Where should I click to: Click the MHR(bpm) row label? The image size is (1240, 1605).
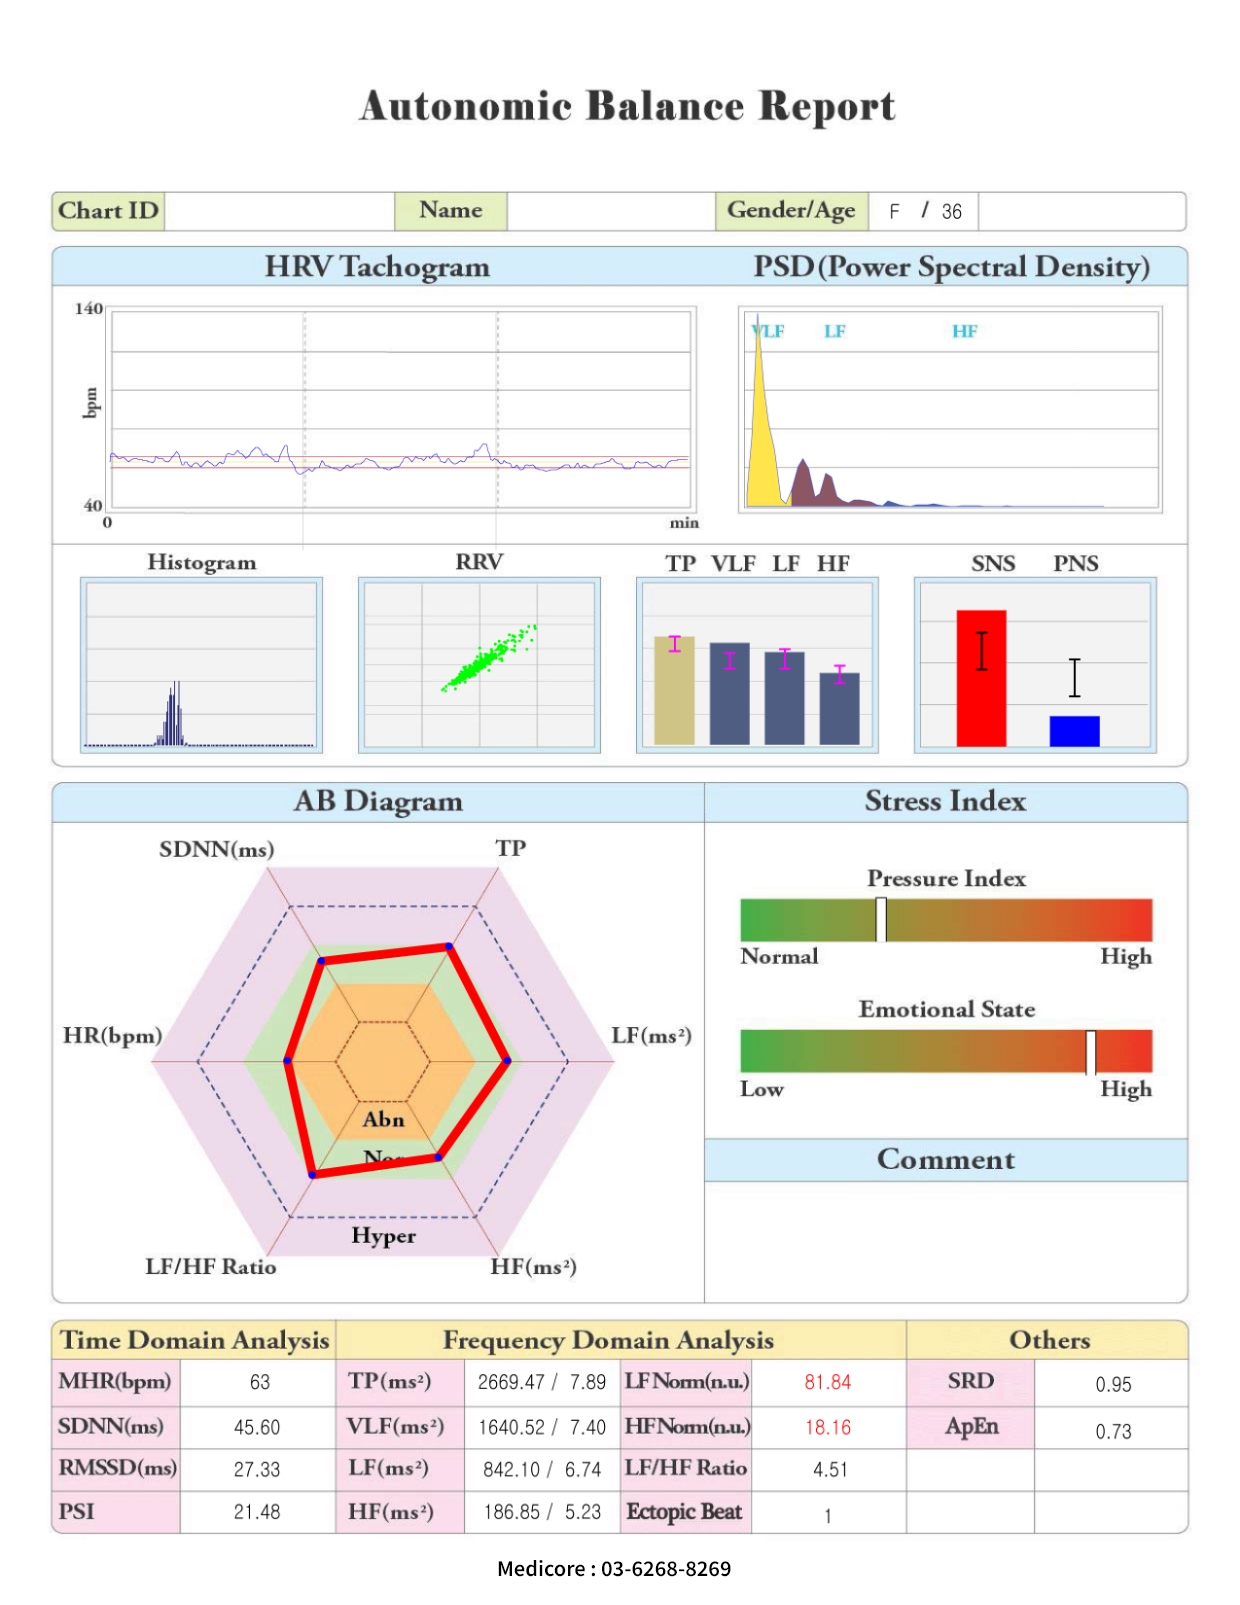(115, 1381)
